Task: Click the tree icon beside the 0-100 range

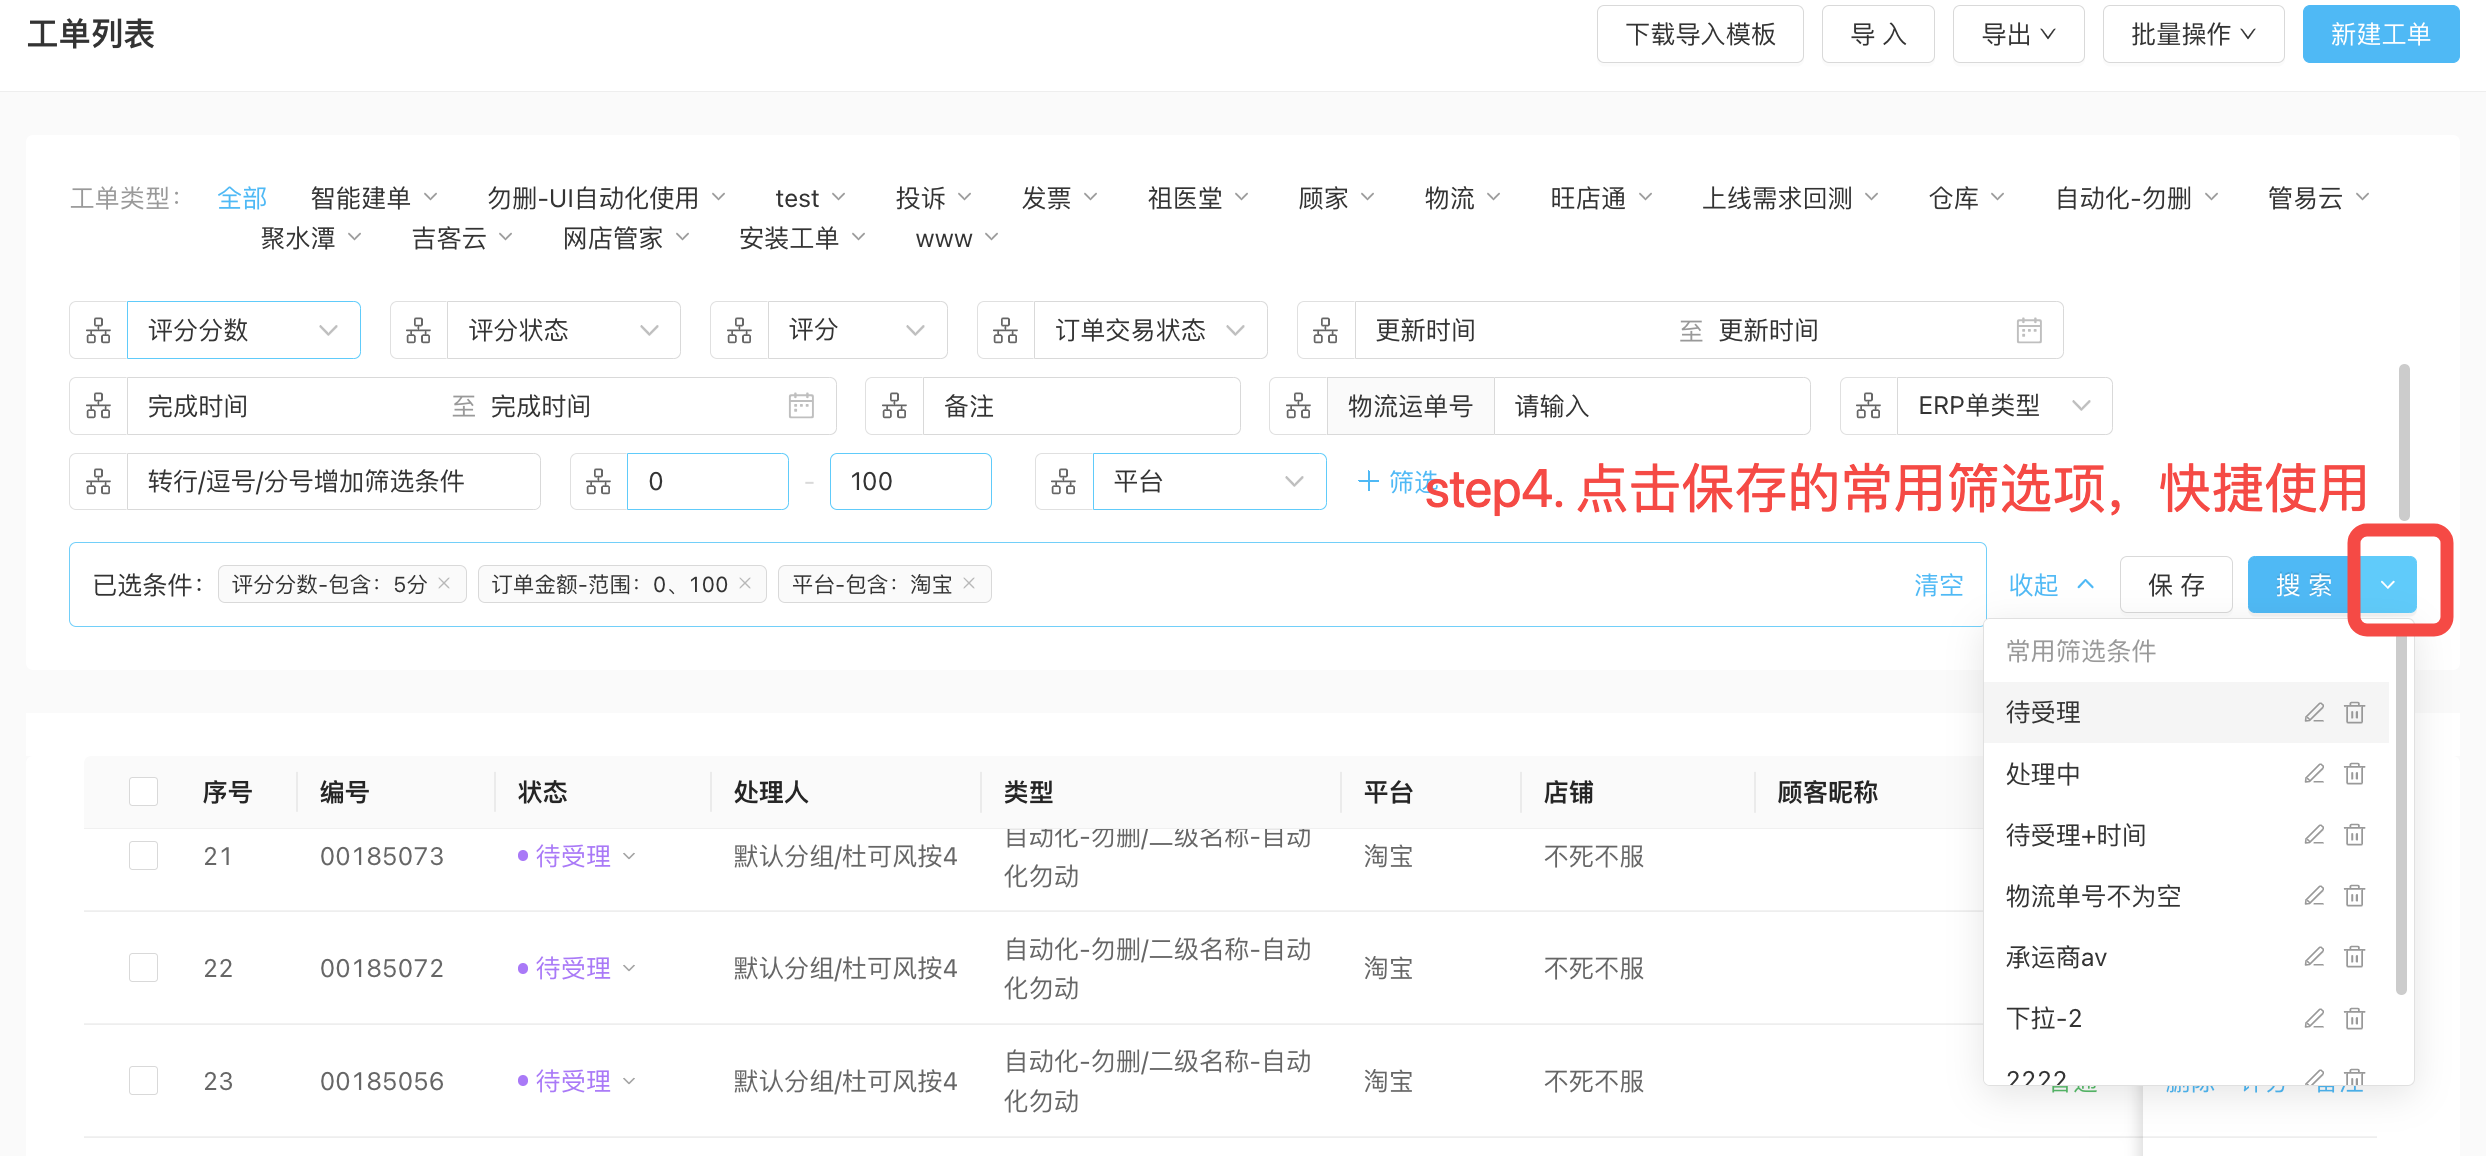Action: coord(598,482)
